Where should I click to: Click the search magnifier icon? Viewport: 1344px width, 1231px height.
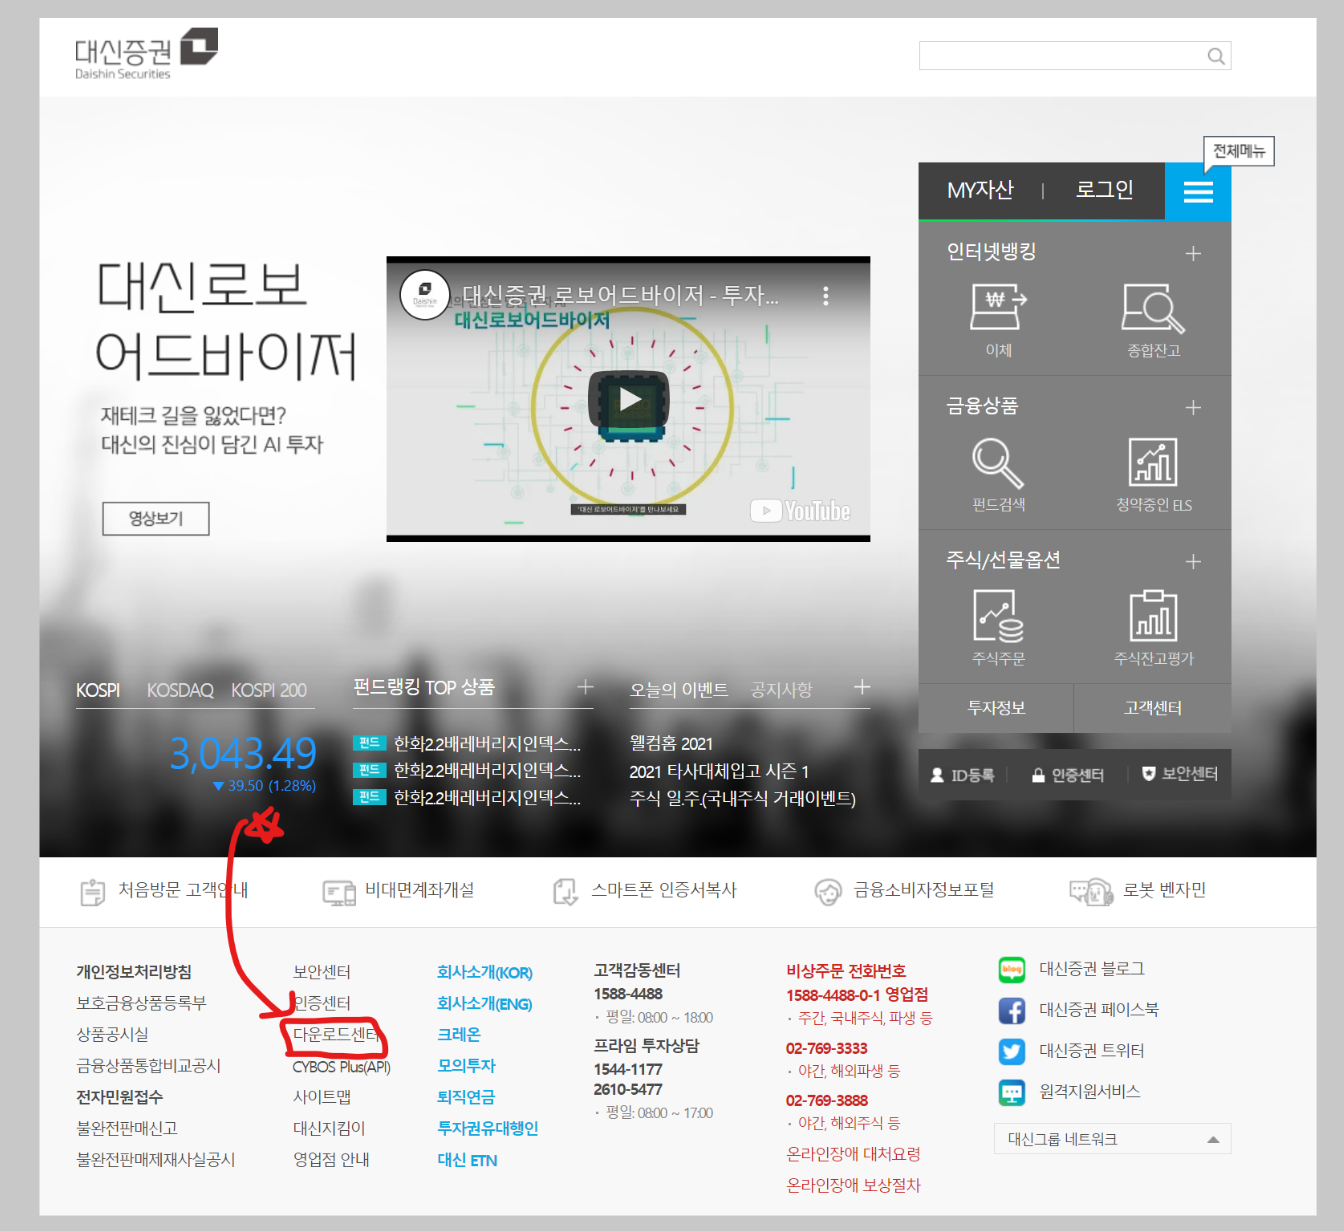(1216, 56)
